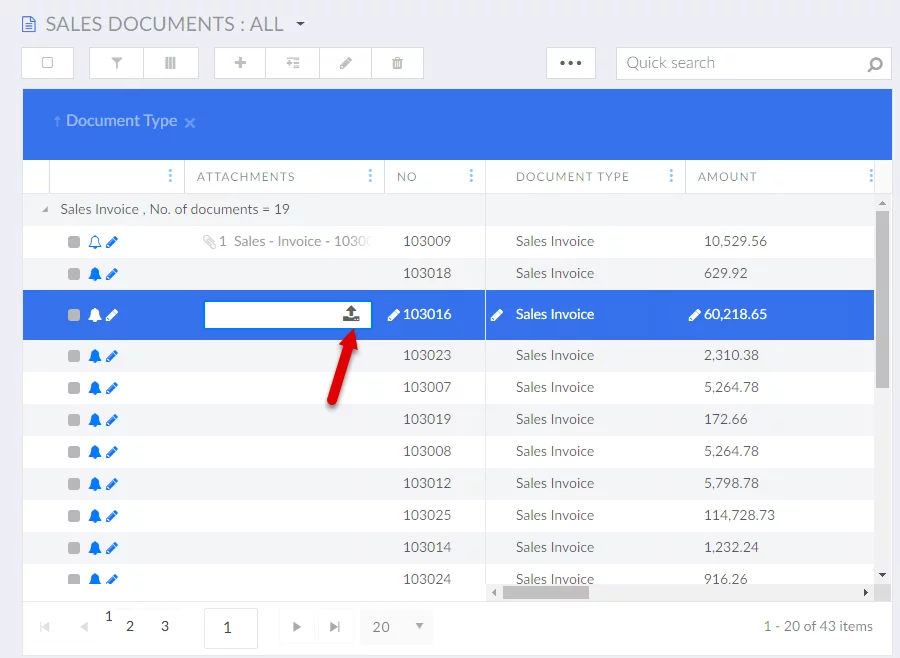
Task: Check the checkbox for row 103023
Action: coord(74,356)
